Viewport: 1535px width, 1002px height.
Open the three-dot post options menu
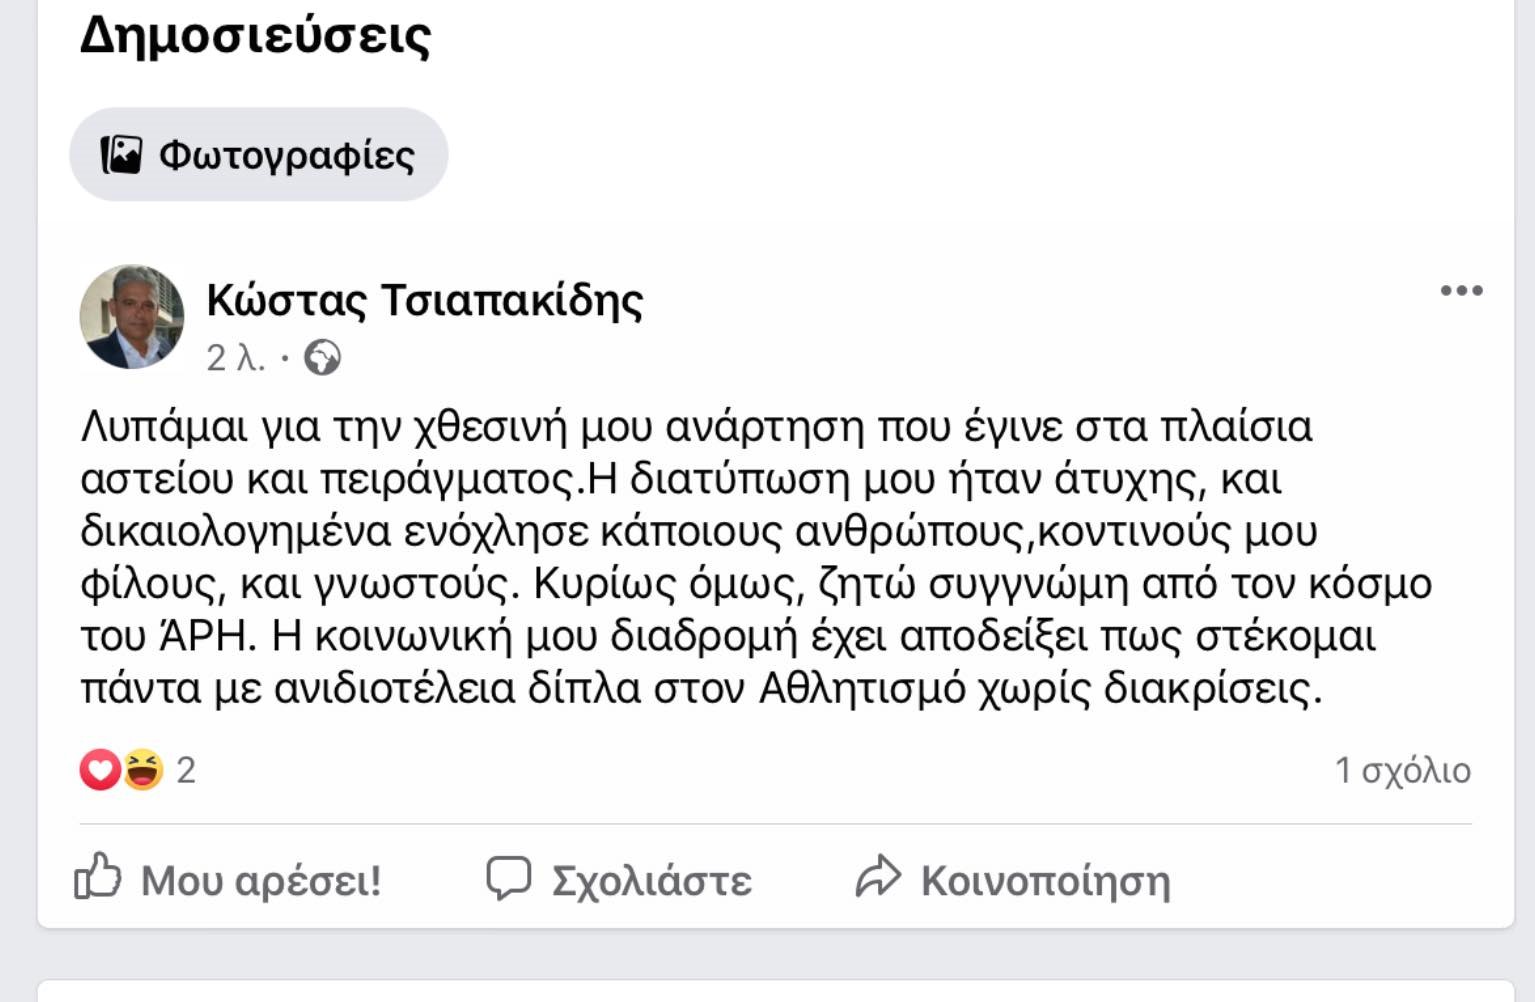coord(1461,291)
